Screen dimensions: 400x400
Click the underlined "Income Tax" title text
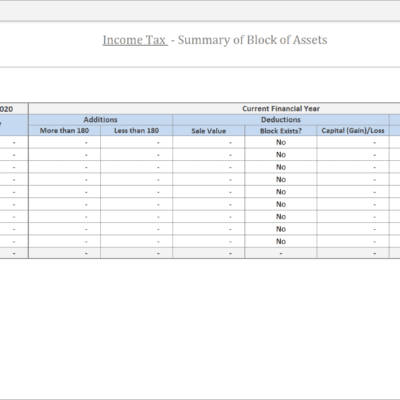point(135,40)
